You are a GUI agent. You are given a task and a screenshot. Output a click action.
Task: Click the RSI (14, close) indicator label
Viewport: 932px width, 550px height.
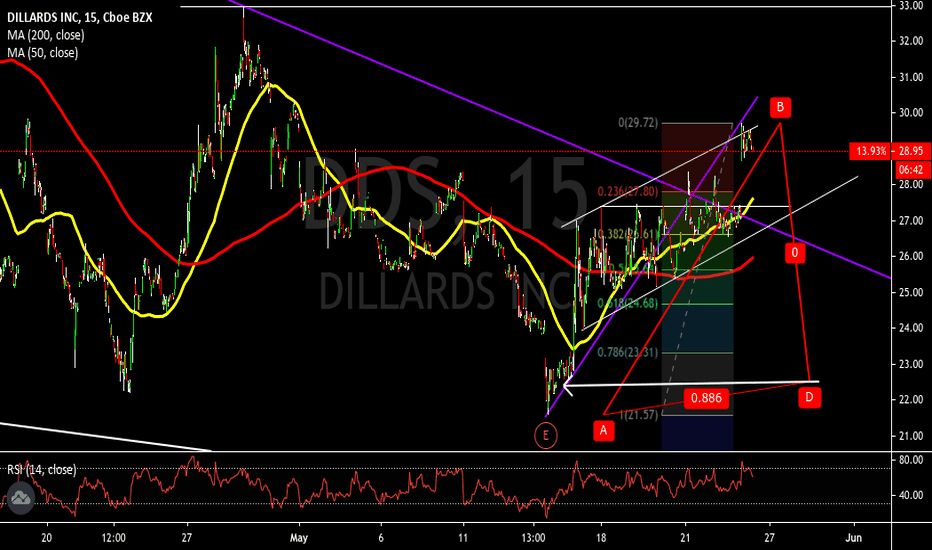(x=42, y=470)
